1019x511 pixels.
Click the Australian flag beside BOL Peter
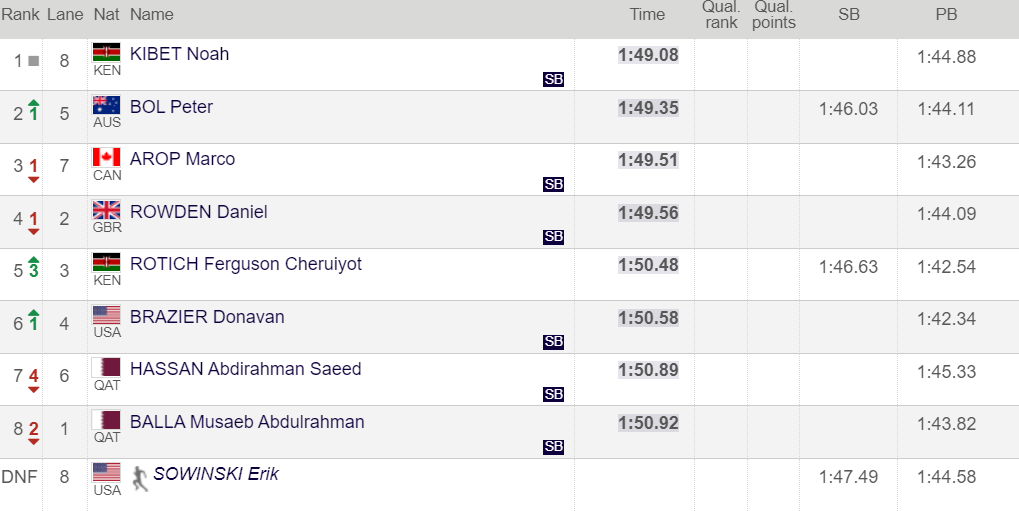(107, 105)
